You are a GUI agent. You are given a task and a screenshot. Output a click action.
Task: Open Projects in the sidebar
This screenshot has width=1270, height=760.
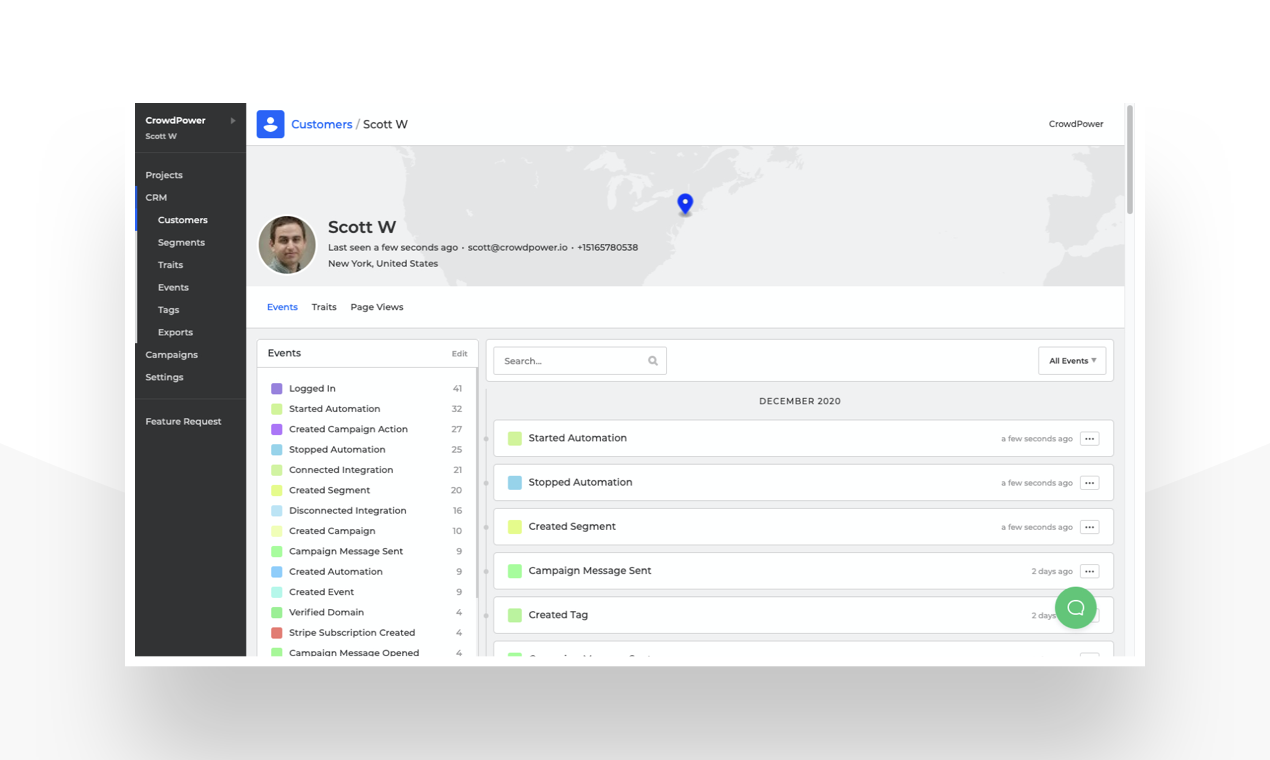coord(164,175)
